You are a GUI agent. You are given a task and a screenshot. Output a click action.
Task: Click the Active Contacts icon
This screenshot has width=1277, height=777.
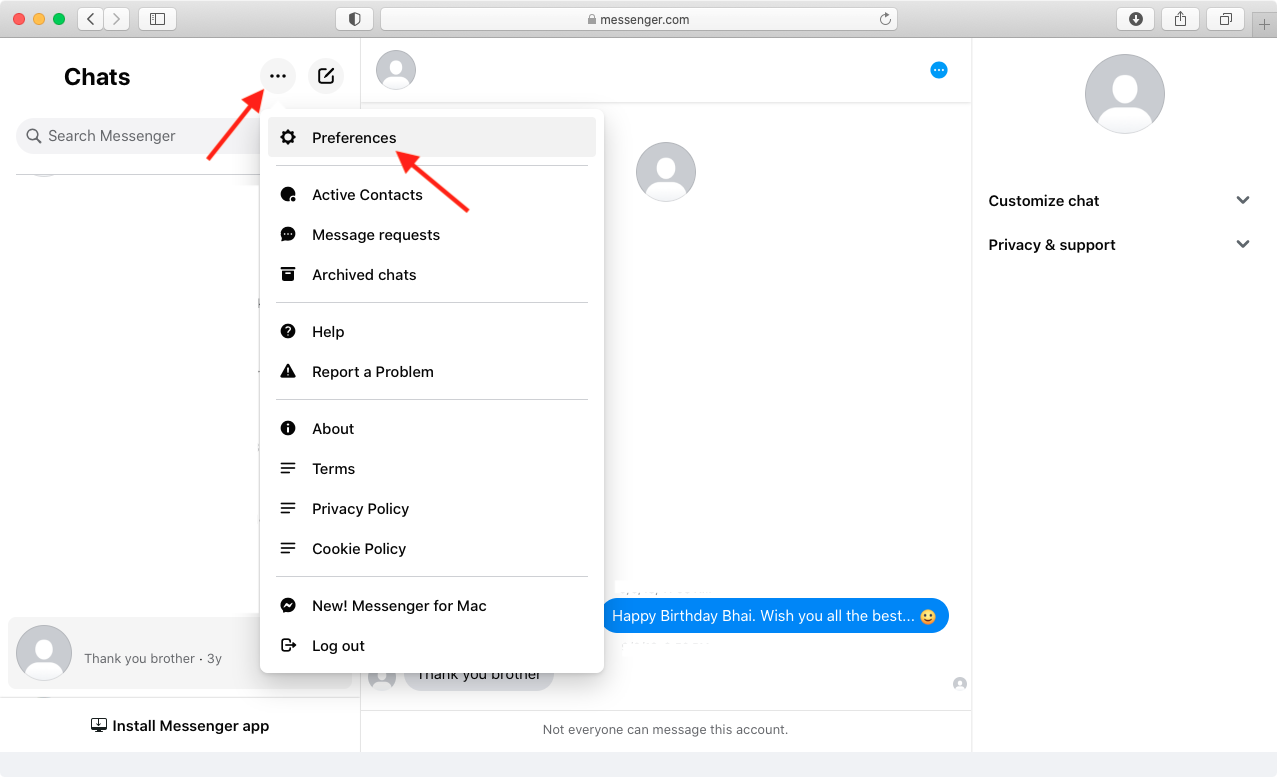[288, 194]
